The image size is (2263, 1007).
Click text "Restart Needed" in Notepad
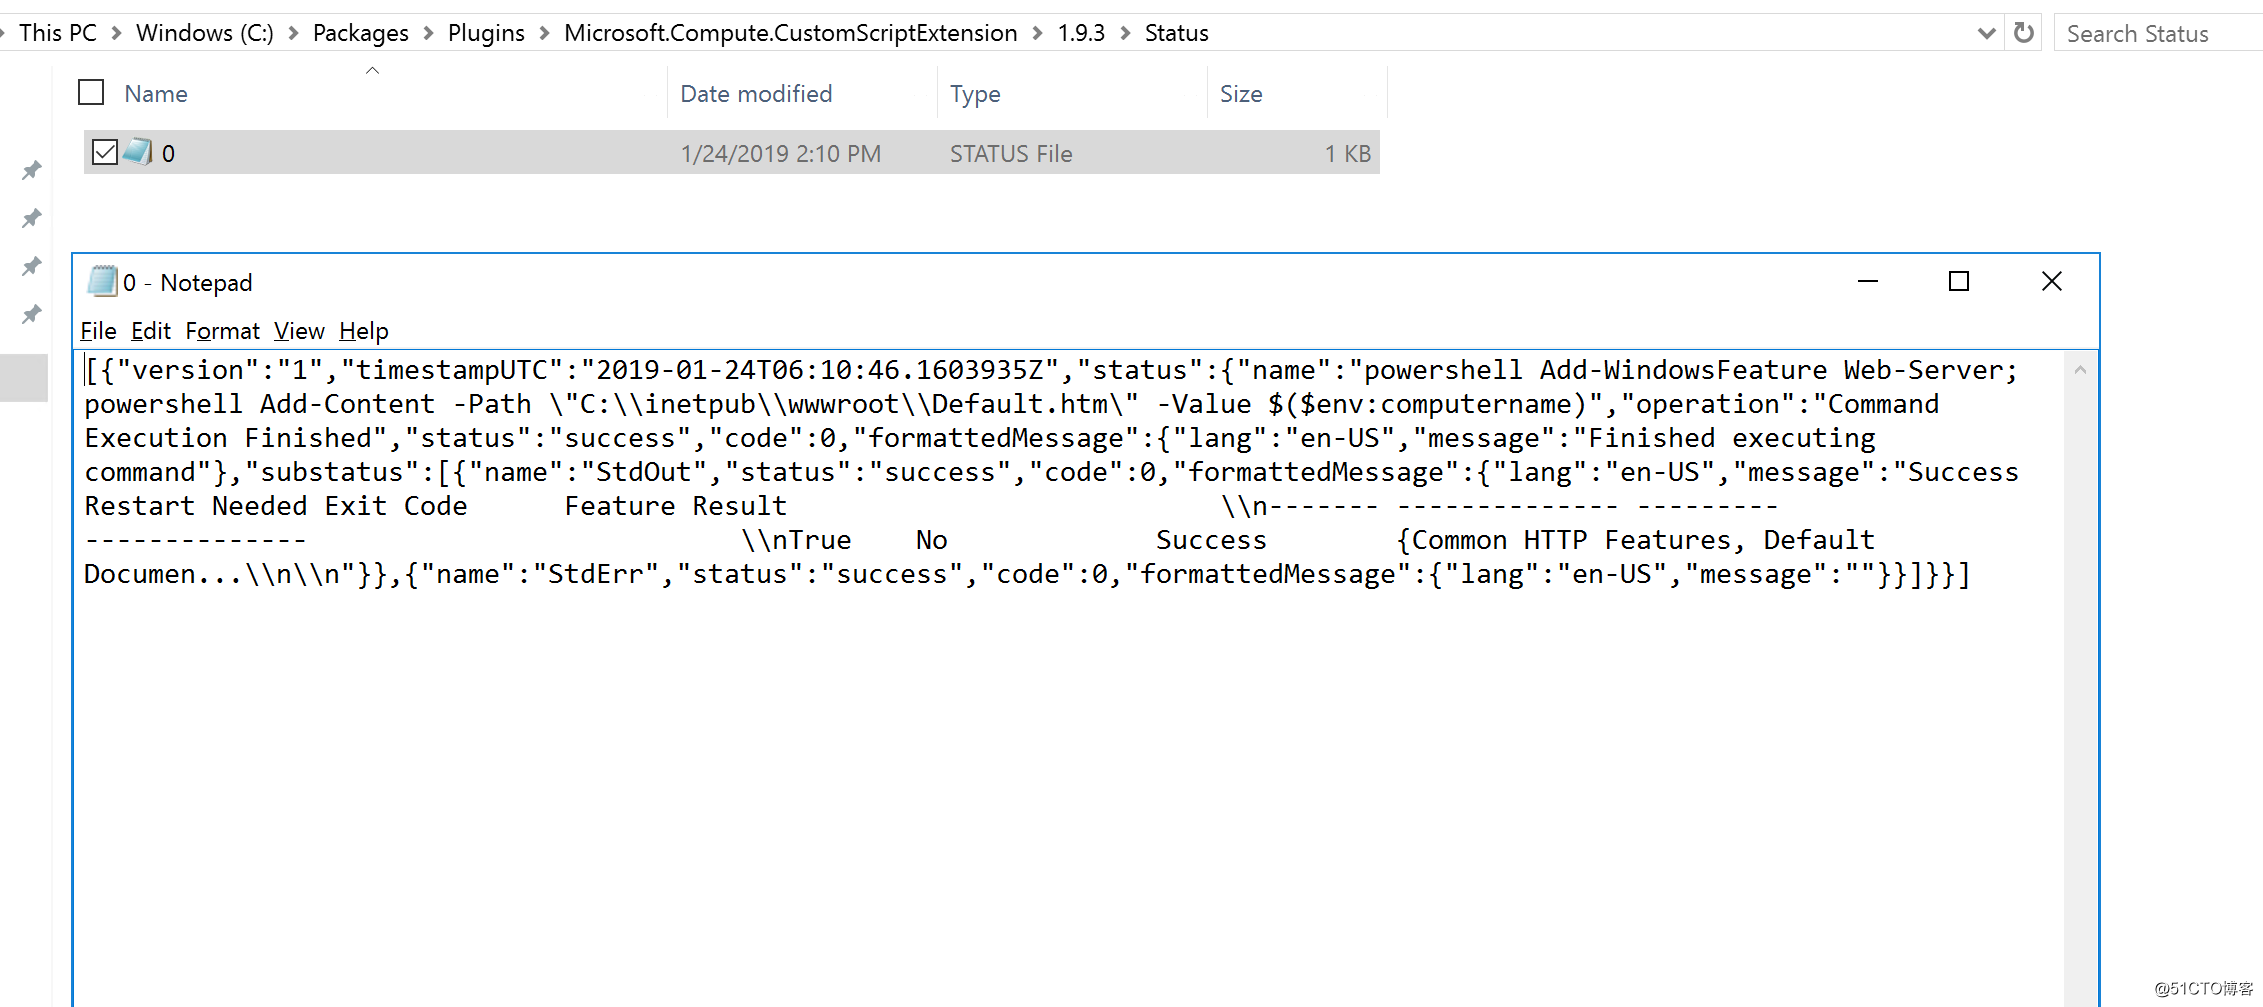[196, 506]
